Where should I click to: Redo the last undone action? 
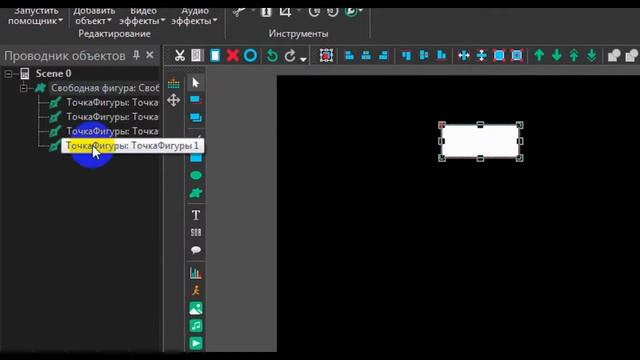click(290, 56)
